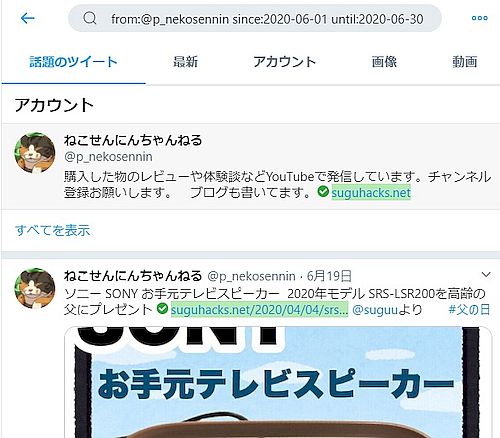Open the @suguu mention
Viewport: 500px width, 438px height.
click(x=375, y=310)
